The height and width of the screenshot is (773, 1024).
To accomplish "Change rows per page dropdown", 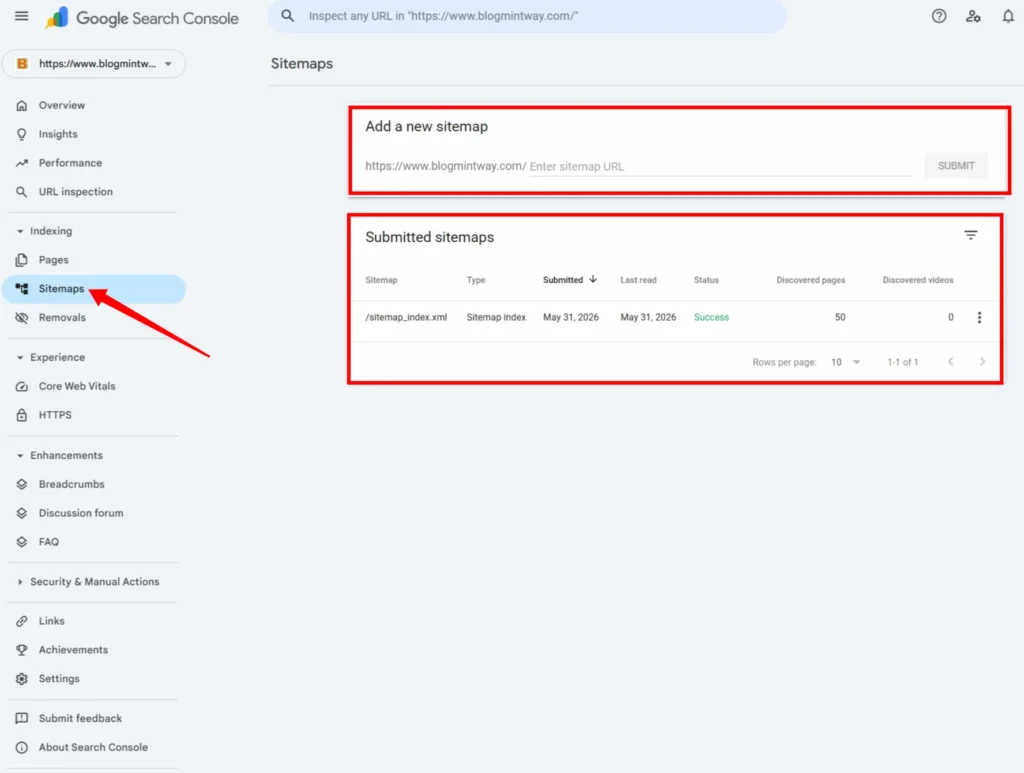I will click(x=846, y=362).
